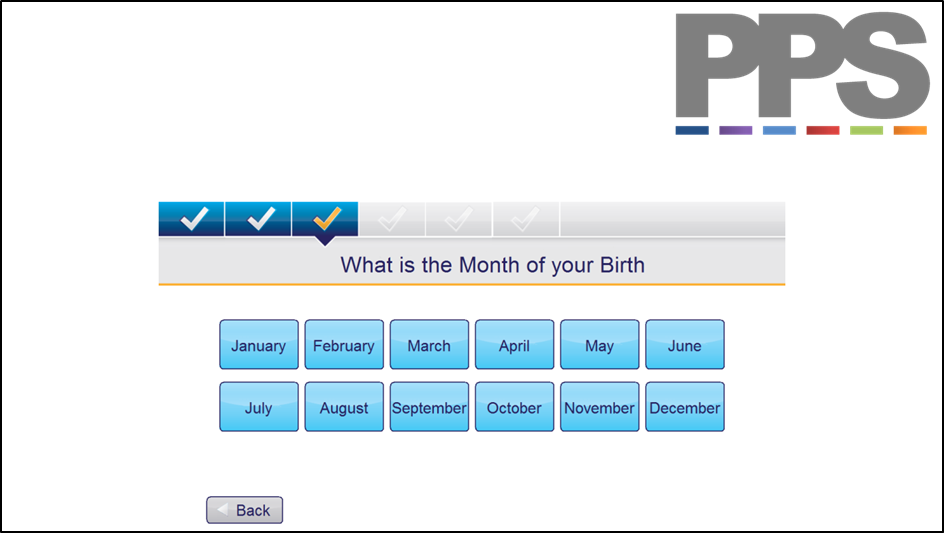Image resolution: width=944 pixels, height=533 pixels.
Task: Click the first completed step checkmark
Action: click(191, 219)
